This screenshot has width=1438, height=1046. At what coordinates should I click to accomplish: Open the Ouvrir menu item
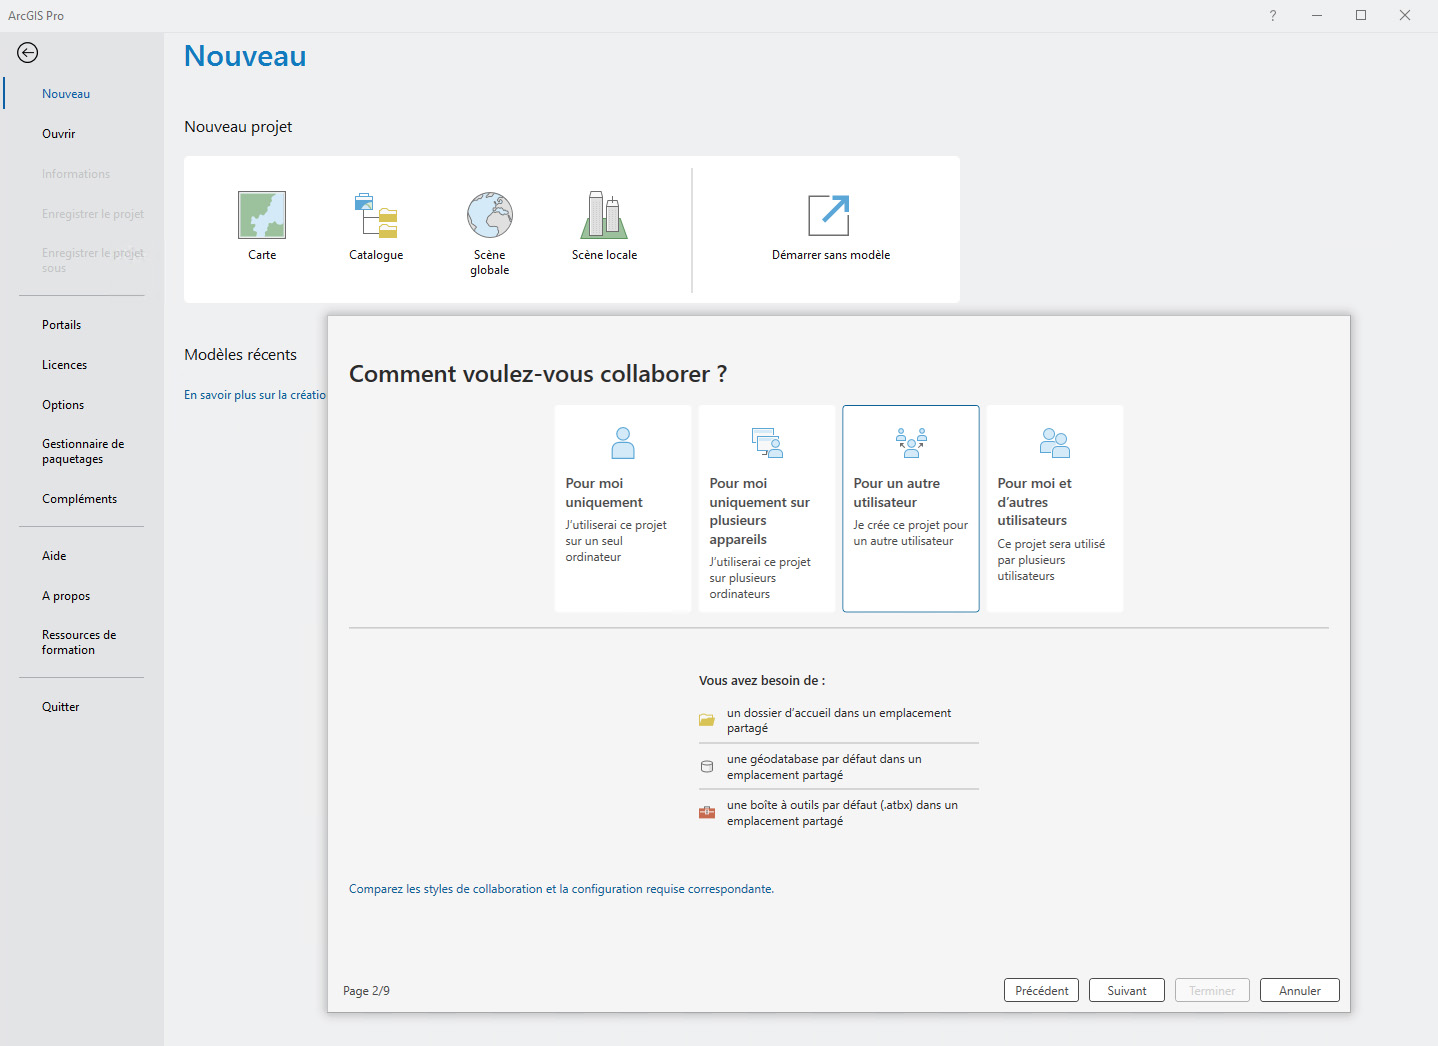(x=59, y=134)
